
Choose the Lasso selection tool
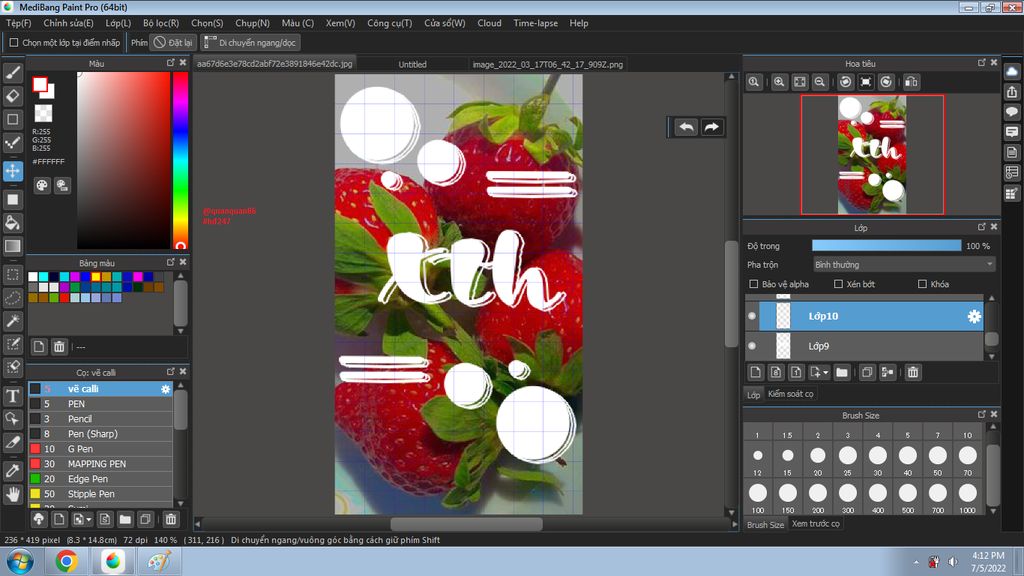point(12,298)
